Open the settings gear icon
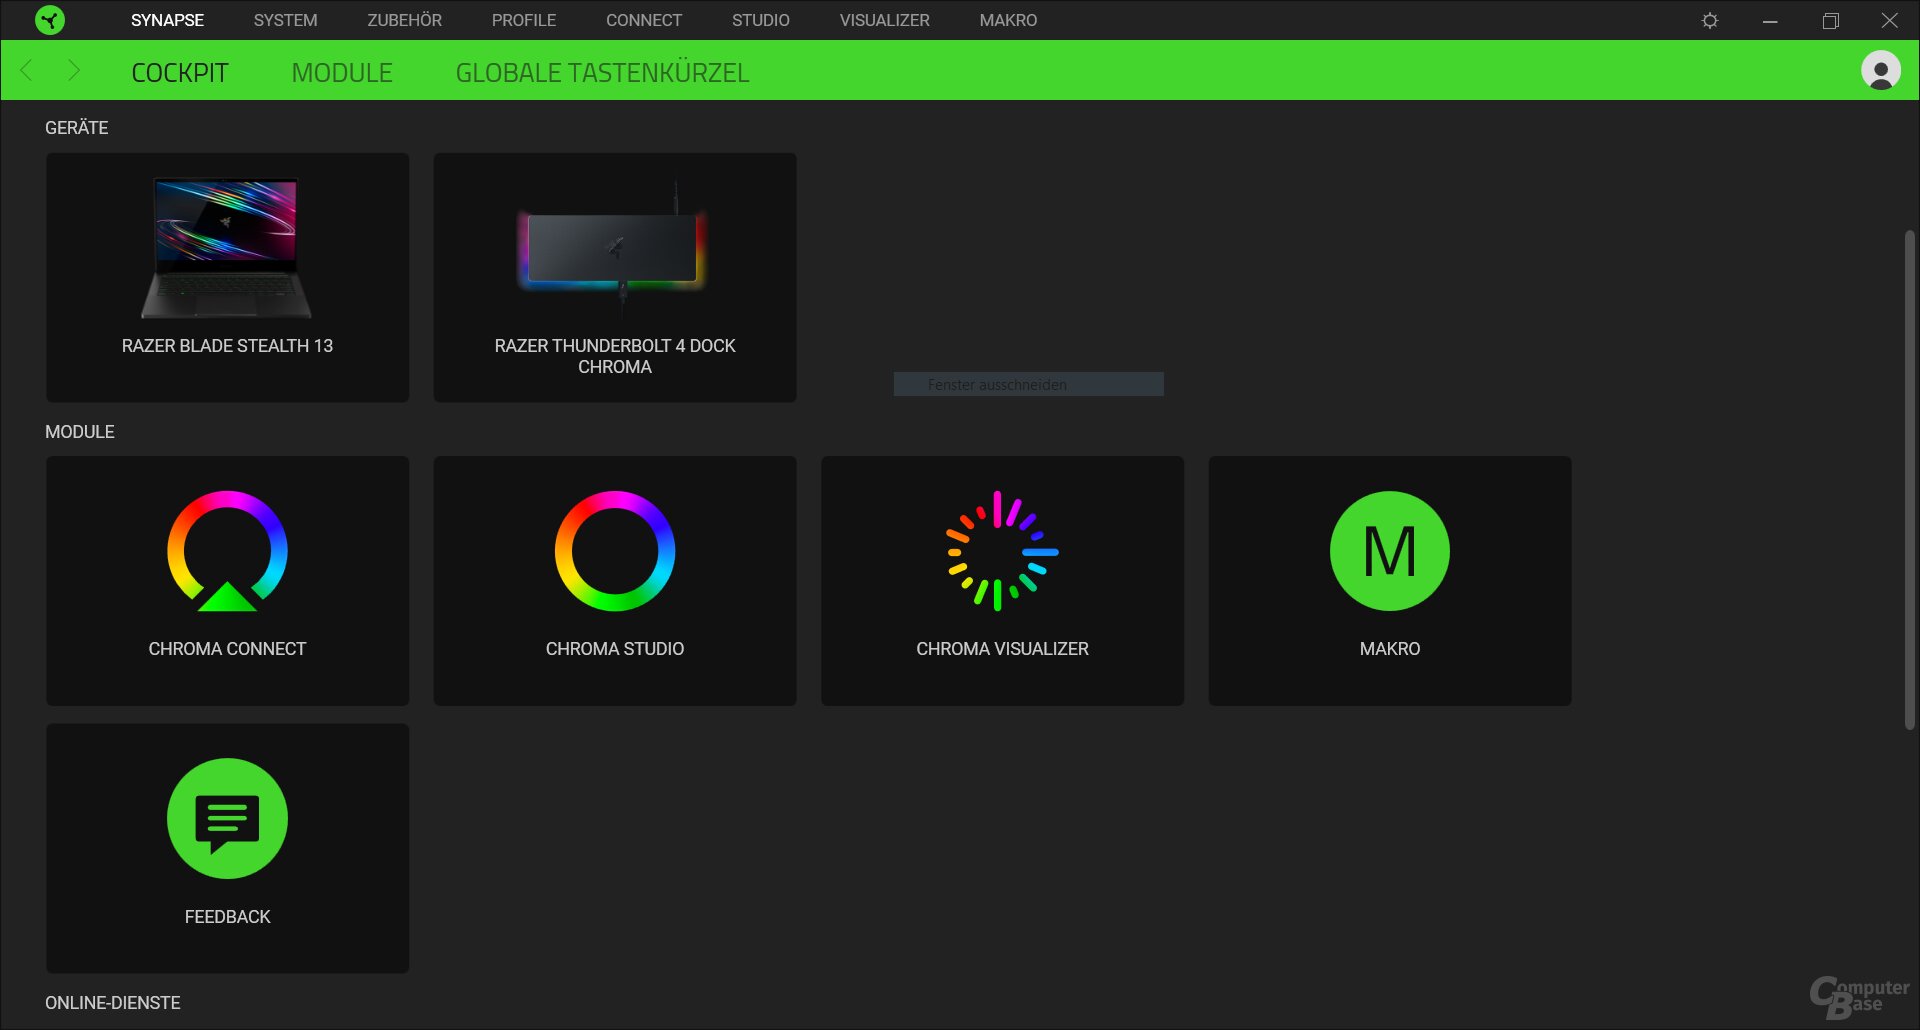 [1710, 20]
